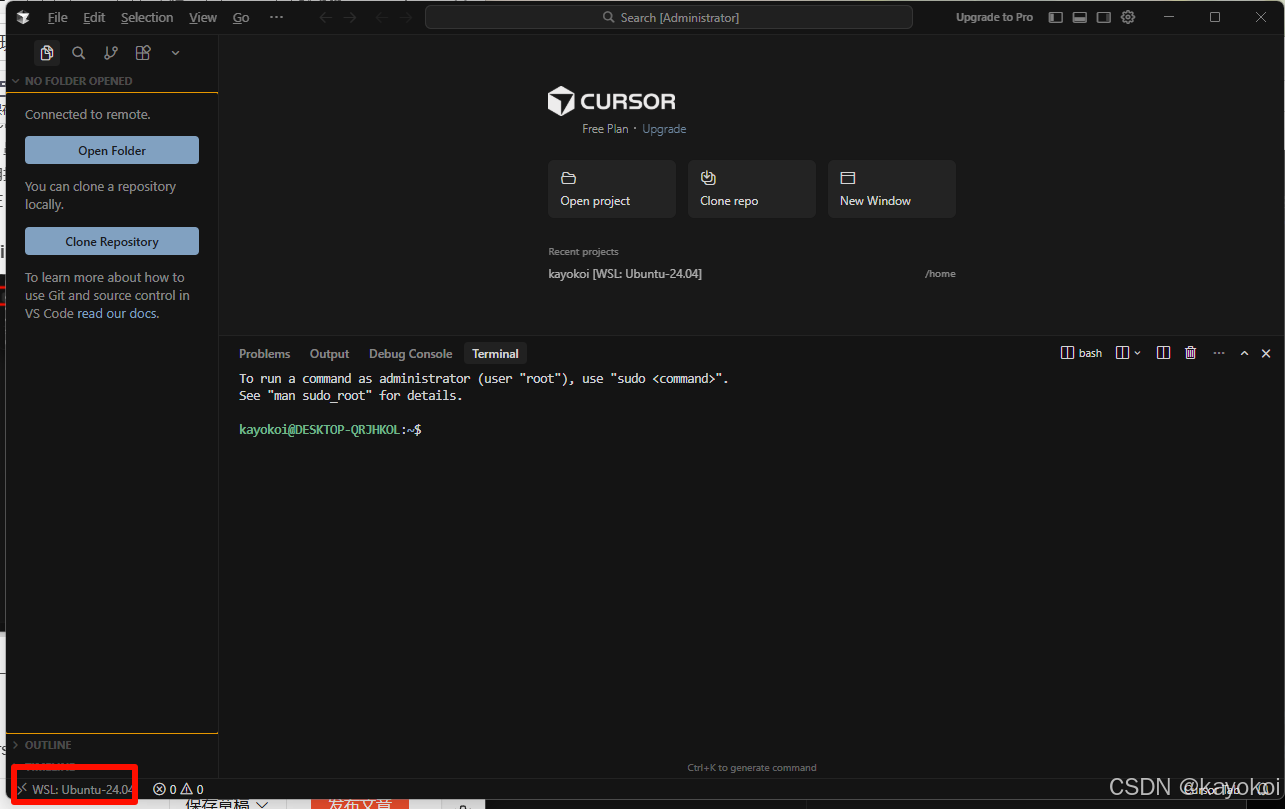Click the /home path of recent project
Screen dimensions: 1285x809
[x=940, y=274]
